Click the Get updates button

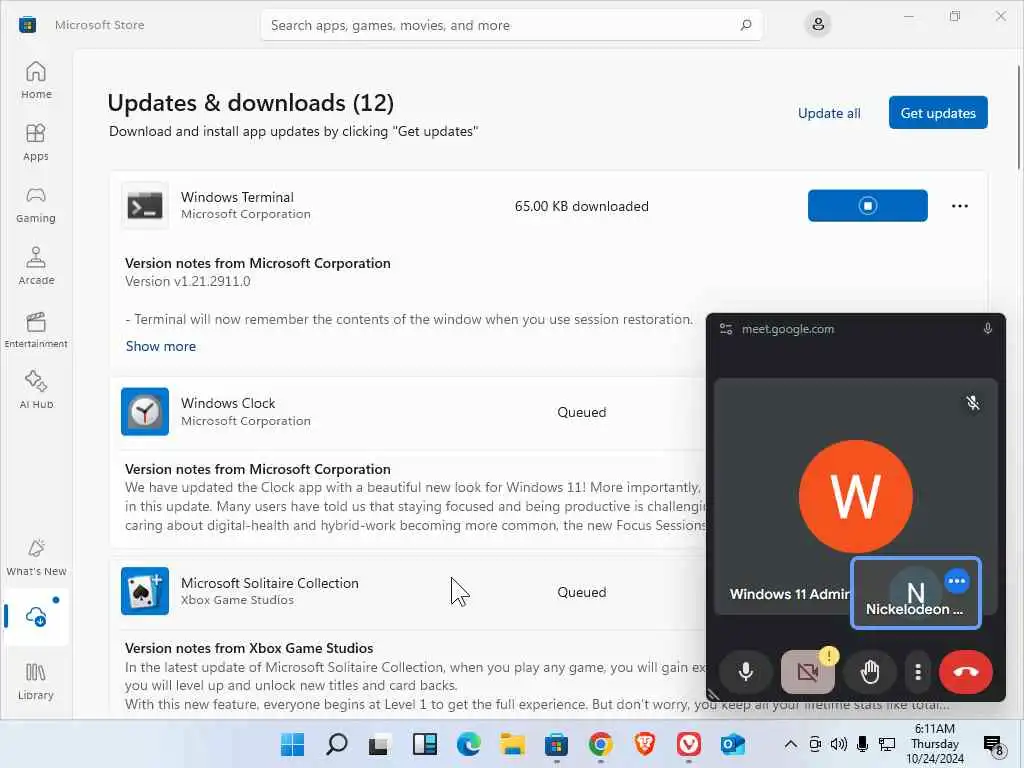[x=938, y=113]
